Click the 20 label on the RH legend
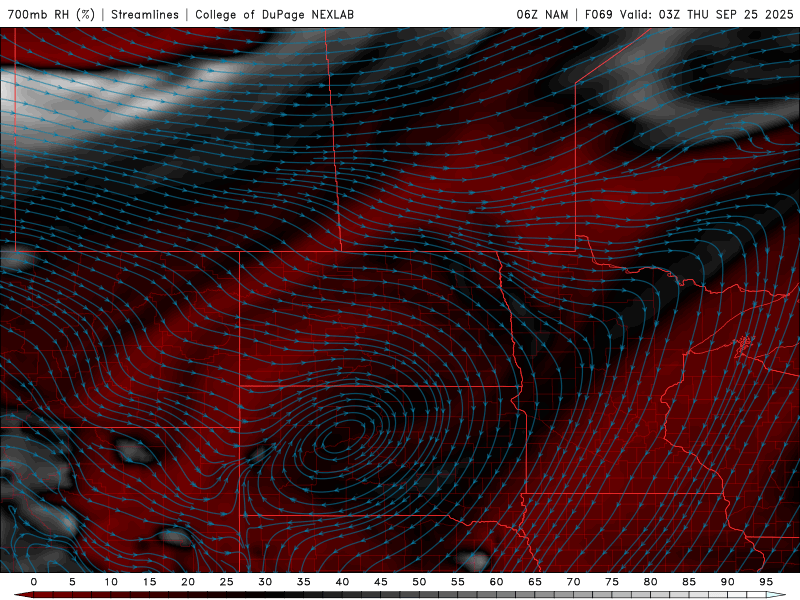 188,582
